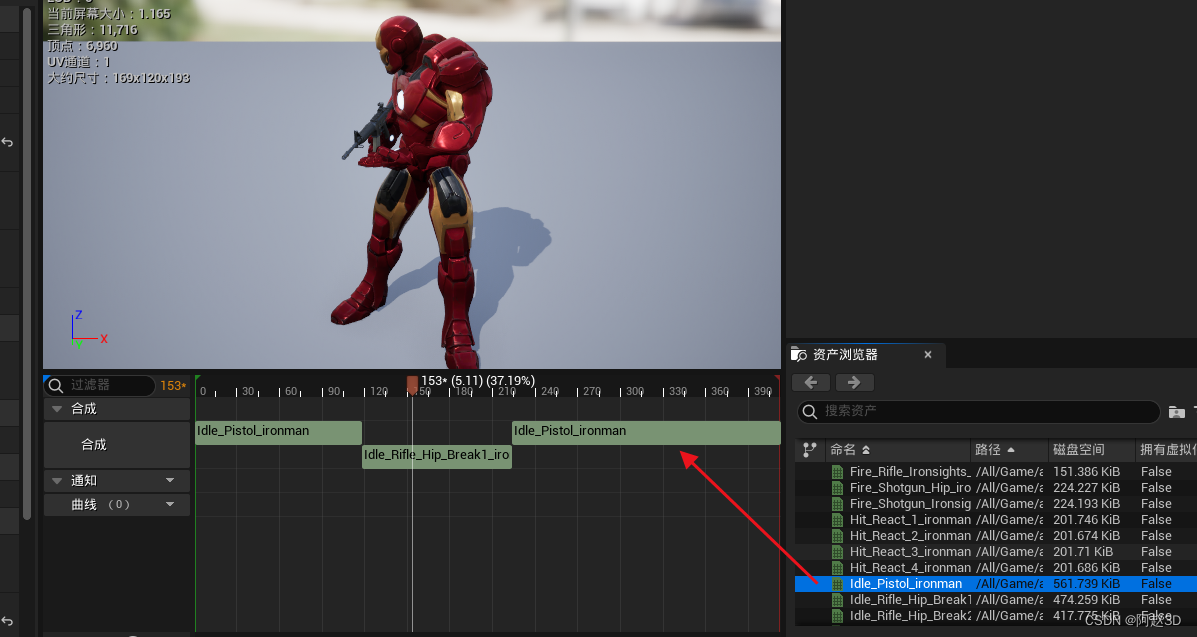Close the 资产浏览器 tab
The width and height of the screenshot is (1197, 637).
[x=928, y=354]
